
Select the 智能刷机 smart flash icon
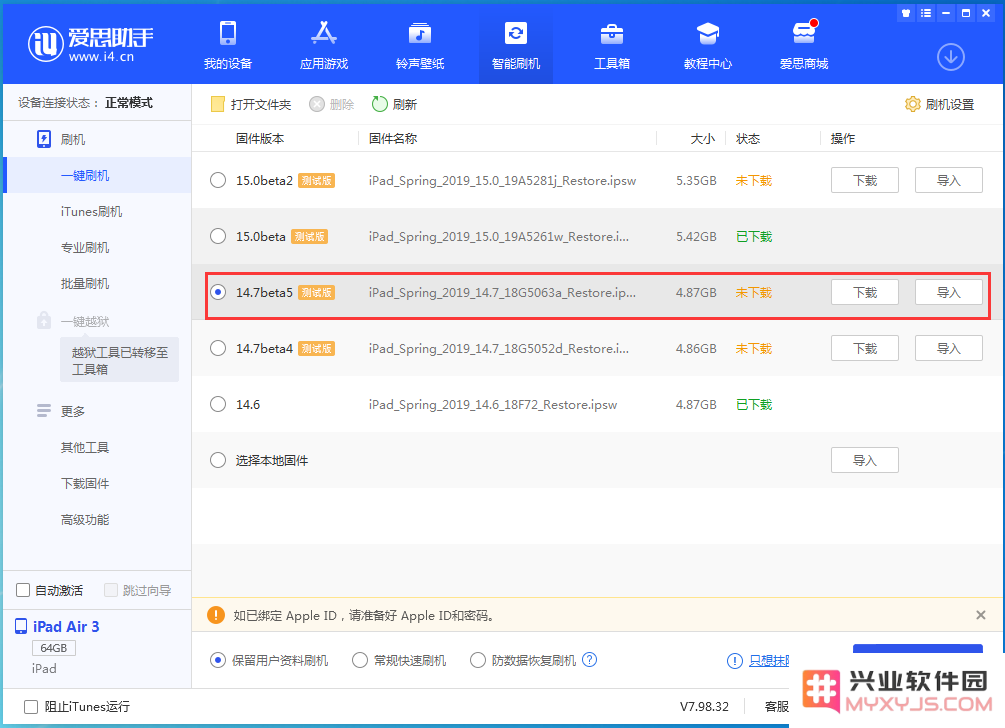tap(516, 33)
